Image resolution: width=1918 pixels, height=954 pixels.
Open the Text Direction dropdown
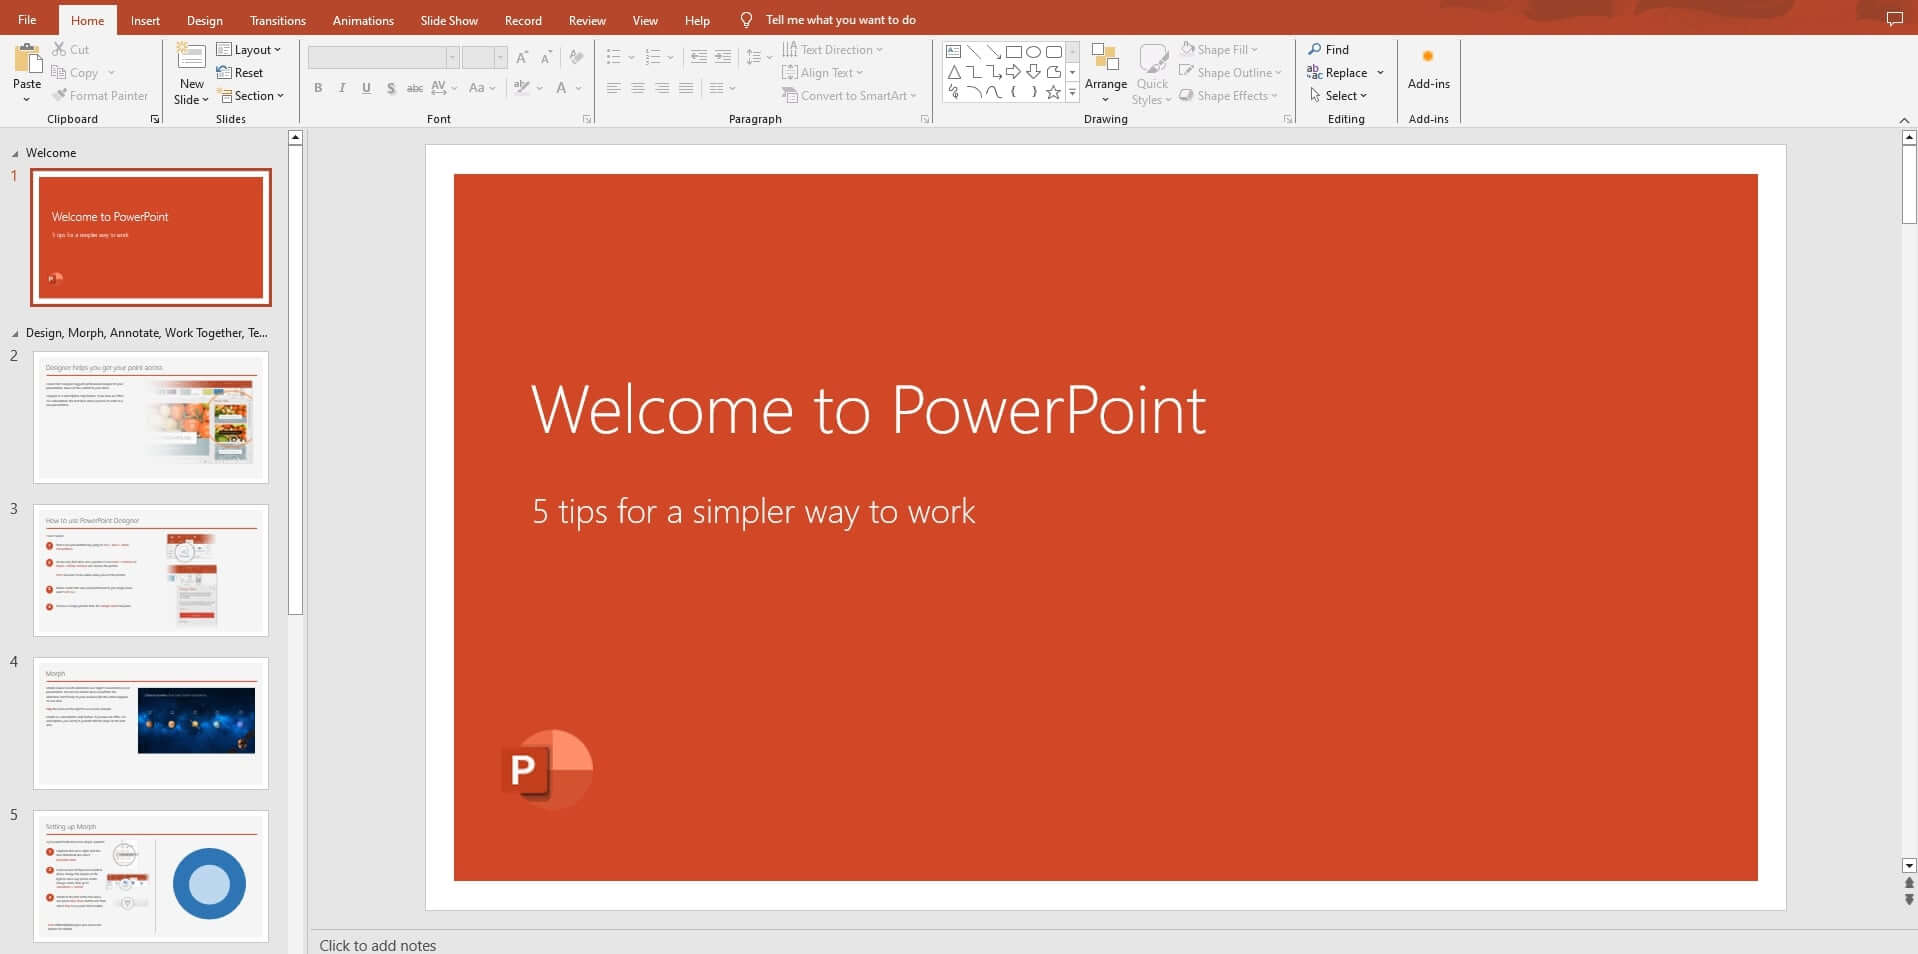click(833, 49)
